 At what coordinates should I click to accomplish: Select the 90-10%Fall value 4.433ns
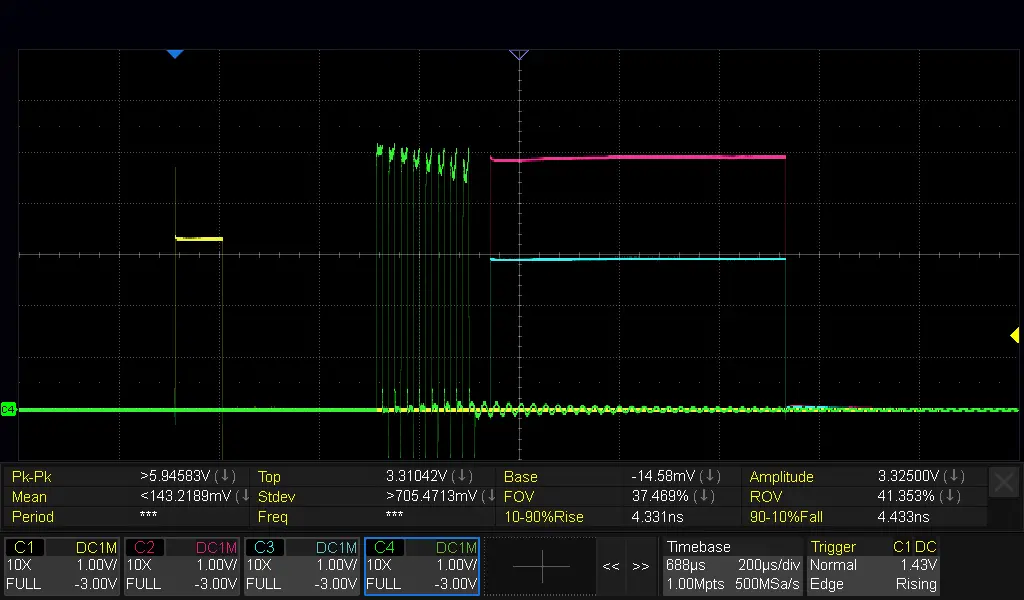point(903,516)
